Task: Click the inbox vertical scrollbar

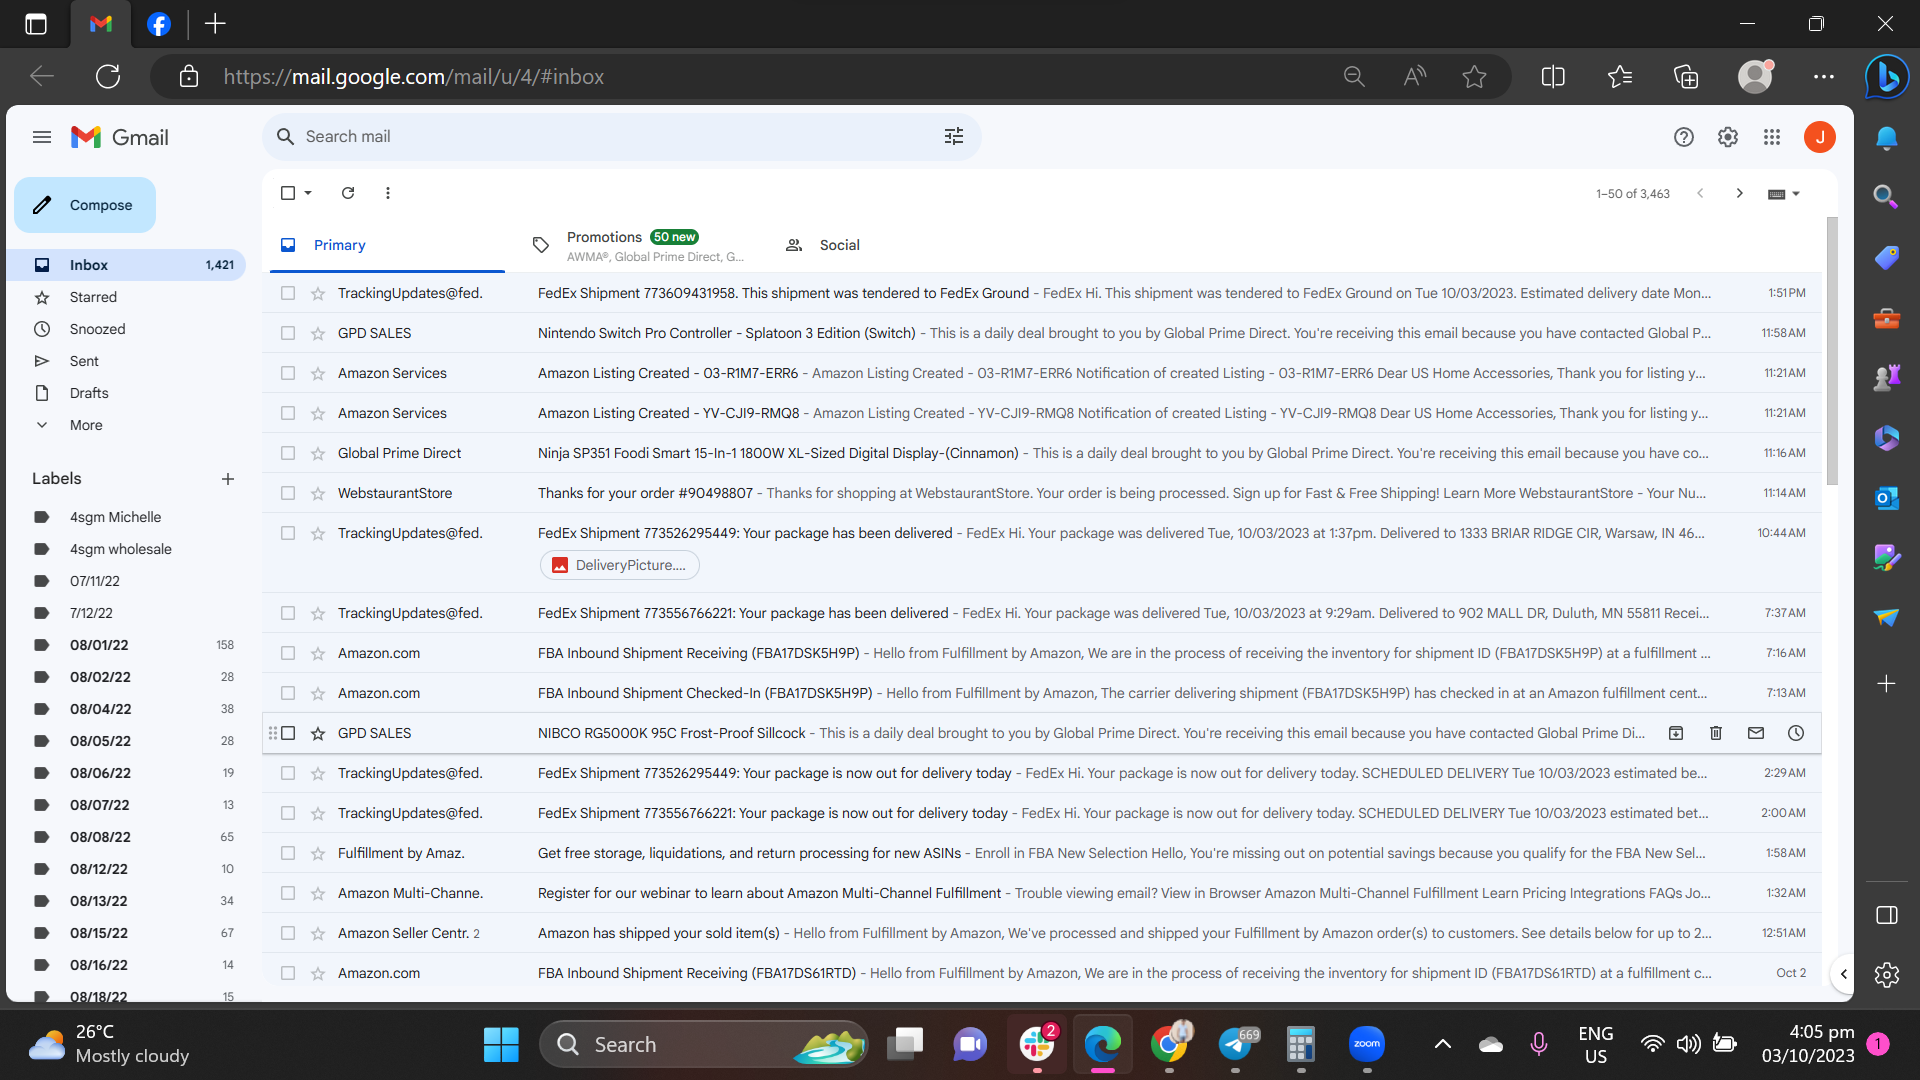Action: pyautogui.click(x=1832, y=350)
